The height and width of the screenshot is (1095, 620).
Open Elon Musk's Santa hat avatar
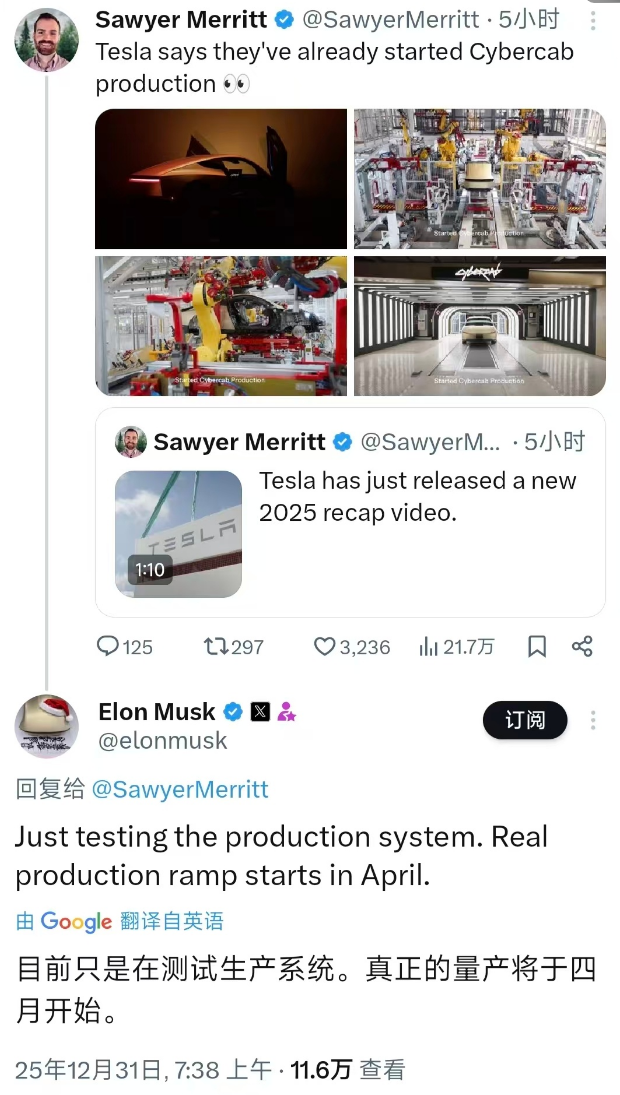tap(46, 726)
